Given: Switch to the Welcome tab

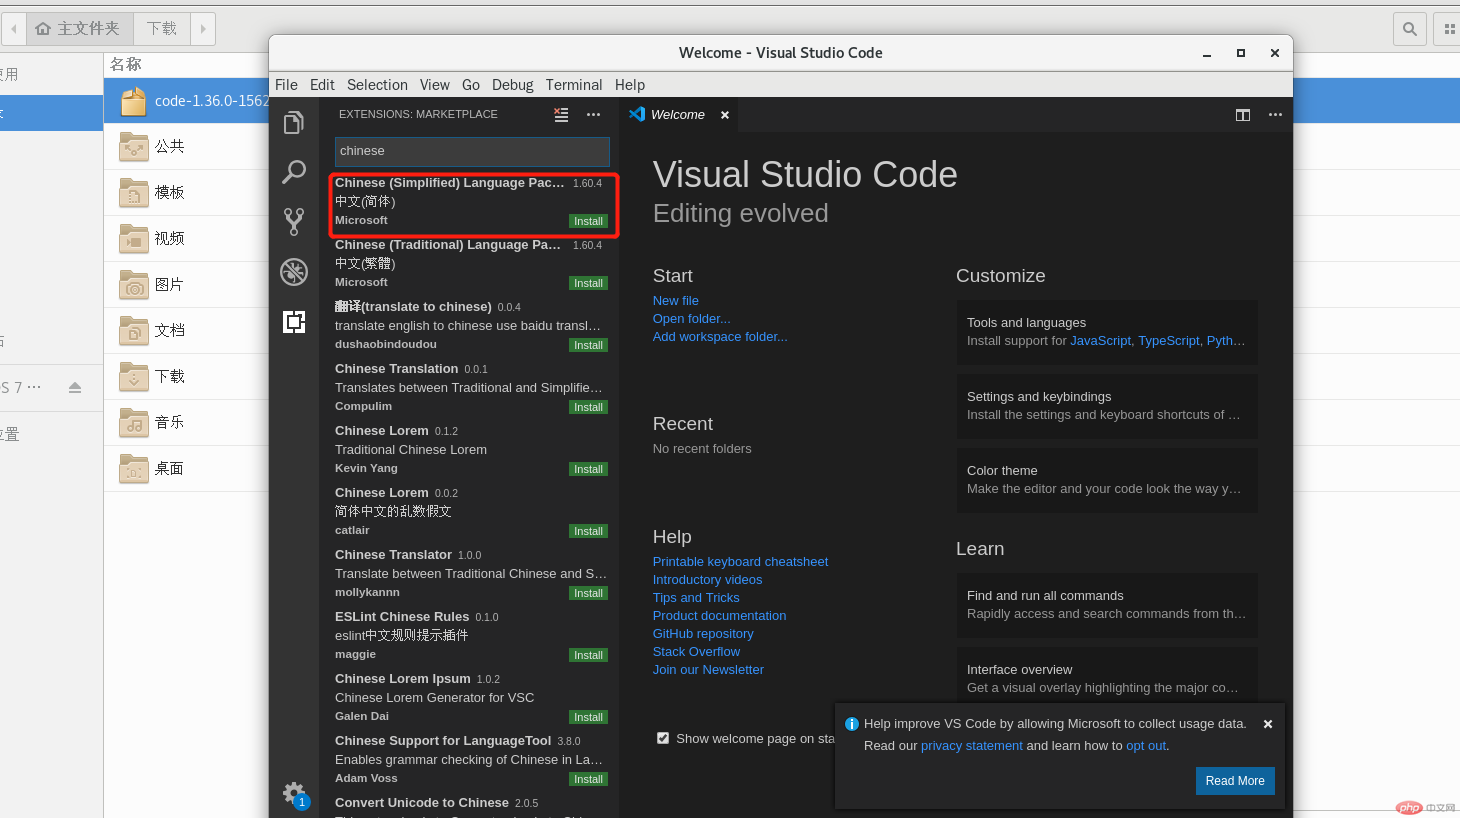Looking at the screenshot, I should pos(677,115).
